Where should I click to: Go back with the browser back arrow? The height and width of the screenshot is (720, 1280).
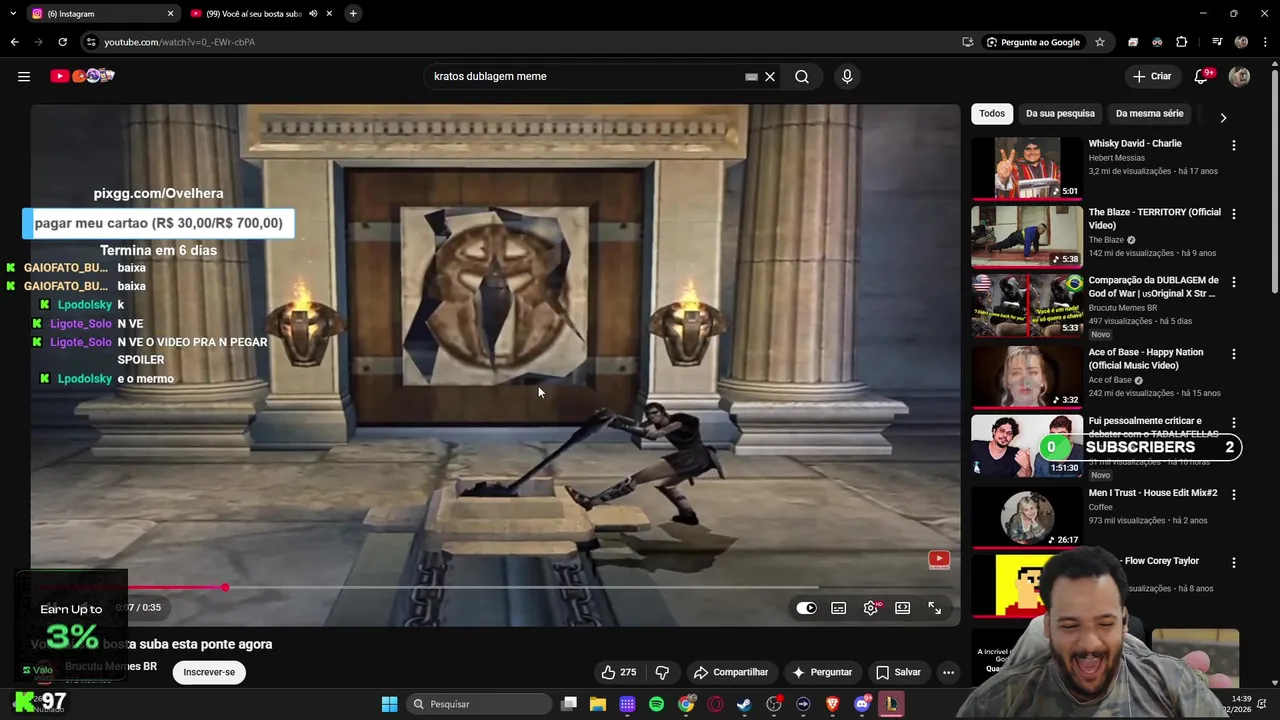click(x=14, y=42)
